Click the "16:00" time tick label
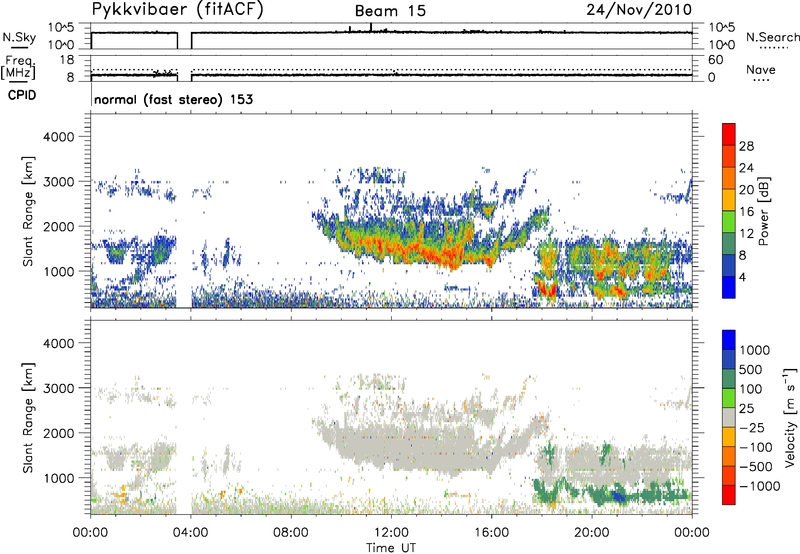This screenshot has width=800, height=554. (x=491, y=533)
